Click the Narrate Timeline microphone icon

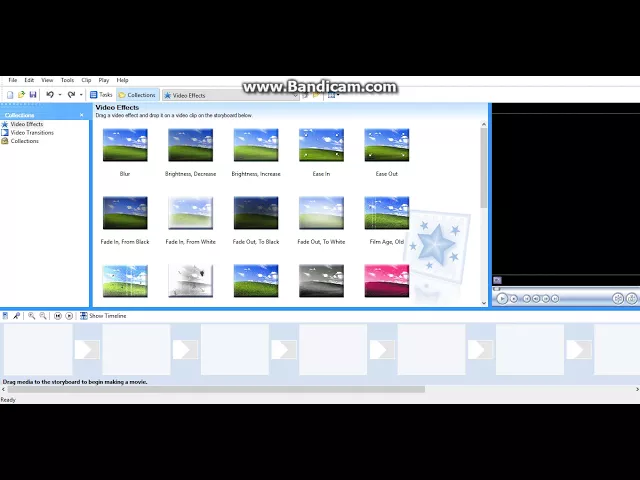pos(17,316)
